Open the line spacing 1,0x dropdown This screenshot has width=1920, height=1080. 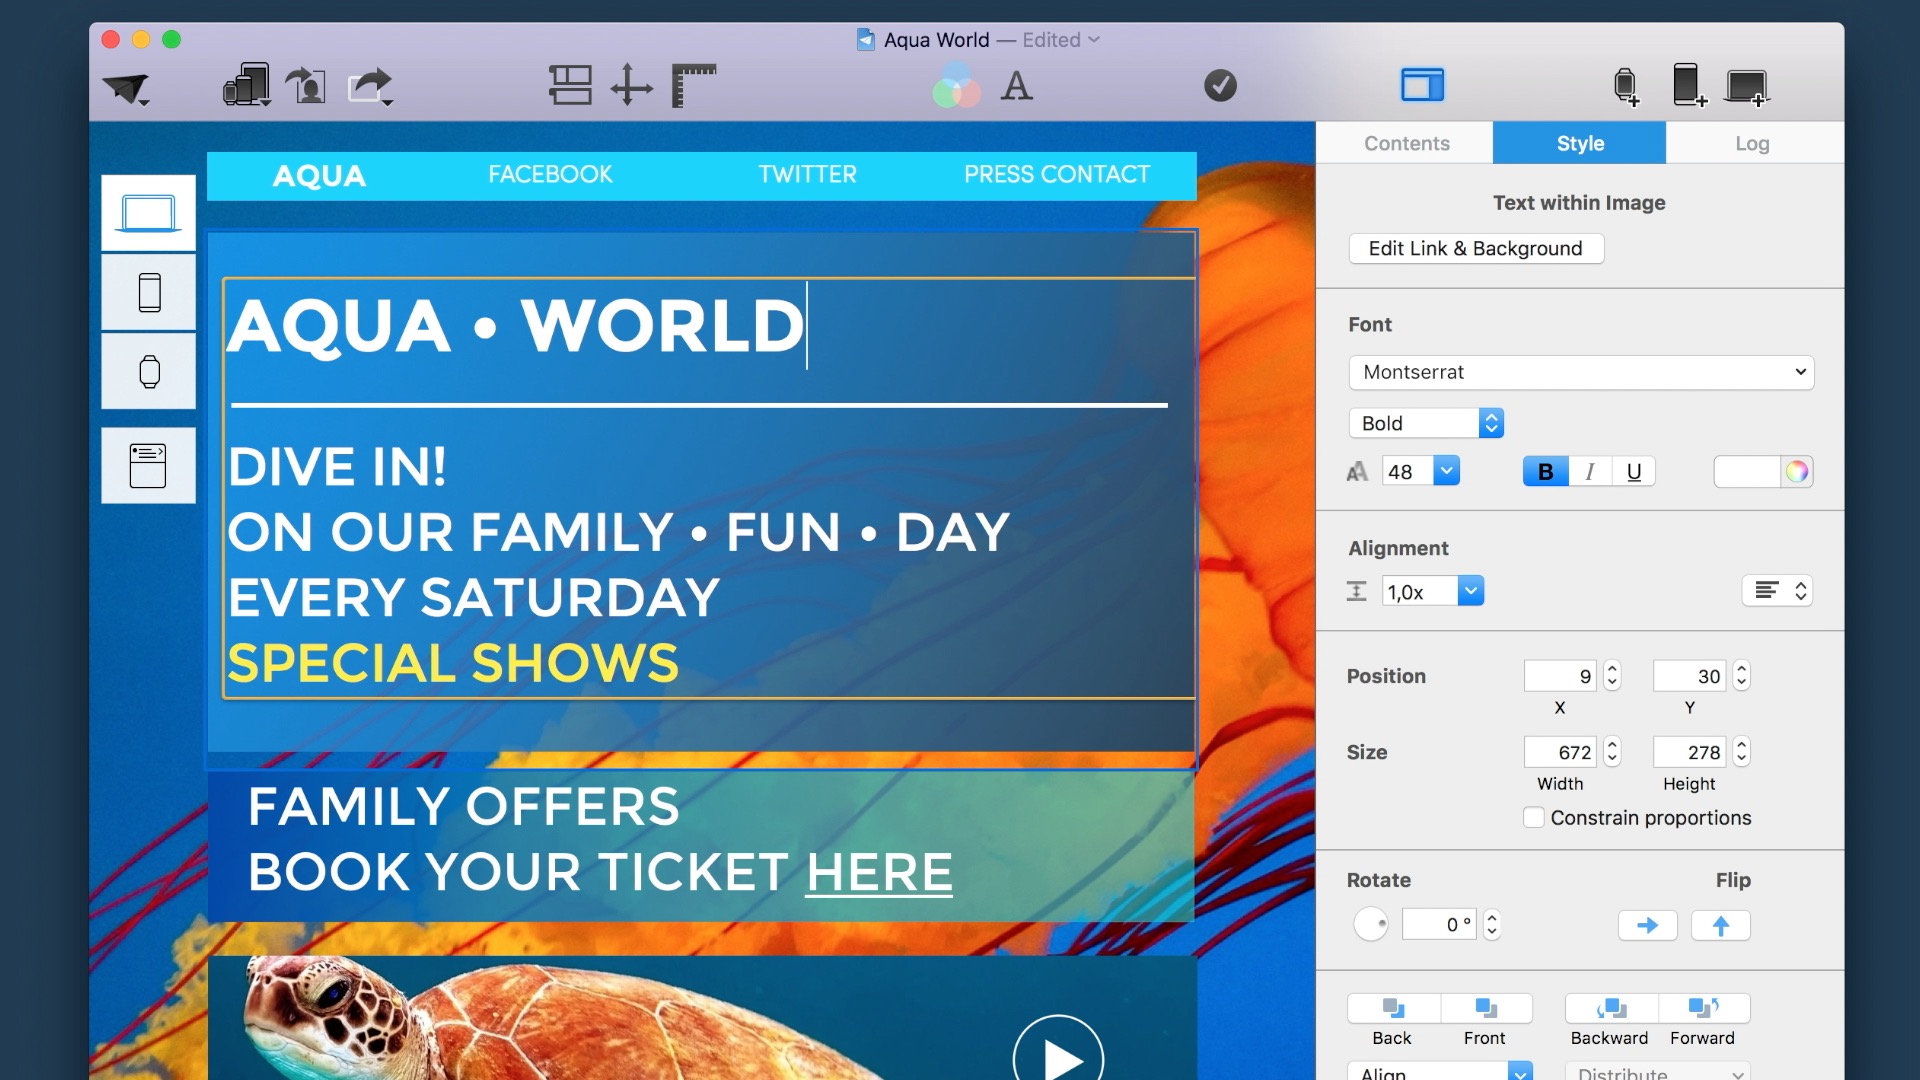coord(1470,591)
